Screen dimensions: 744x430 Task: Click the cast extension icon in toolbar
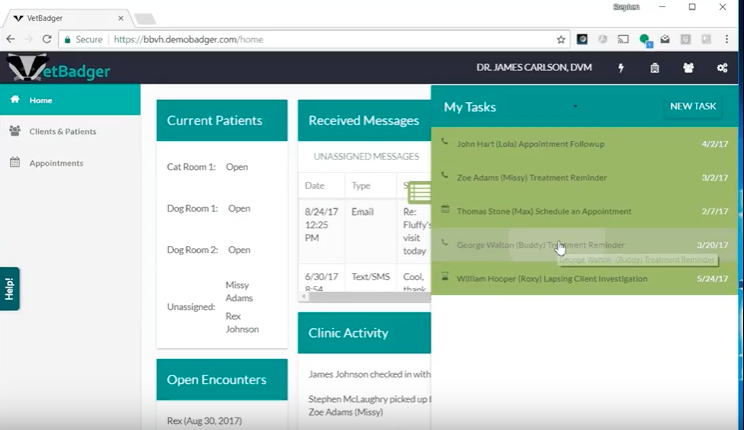coord(623,39)
